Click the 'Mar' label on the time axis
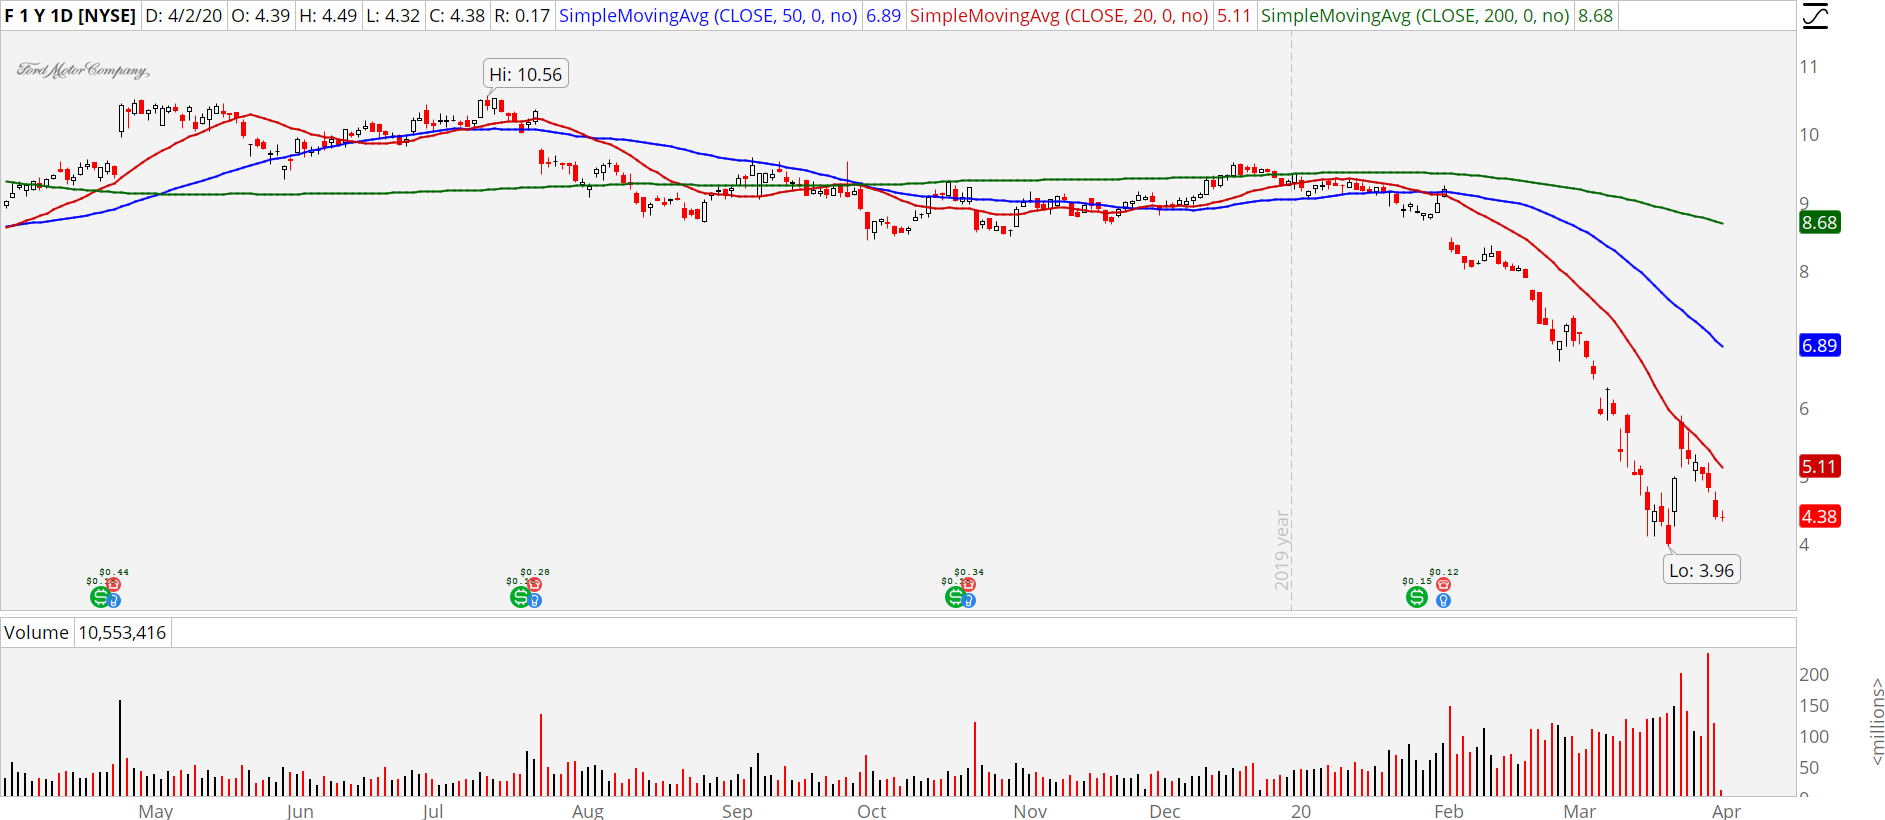 click(x=1580, y=811)
